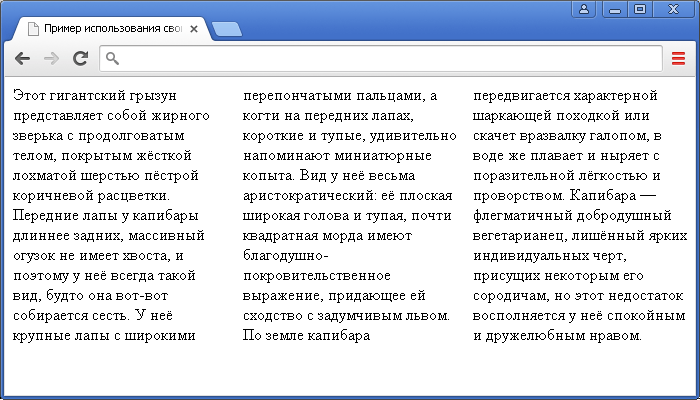700x400 pixels.
Task: Click the line "аристократический: её плоская"
Action: (348, 196)
